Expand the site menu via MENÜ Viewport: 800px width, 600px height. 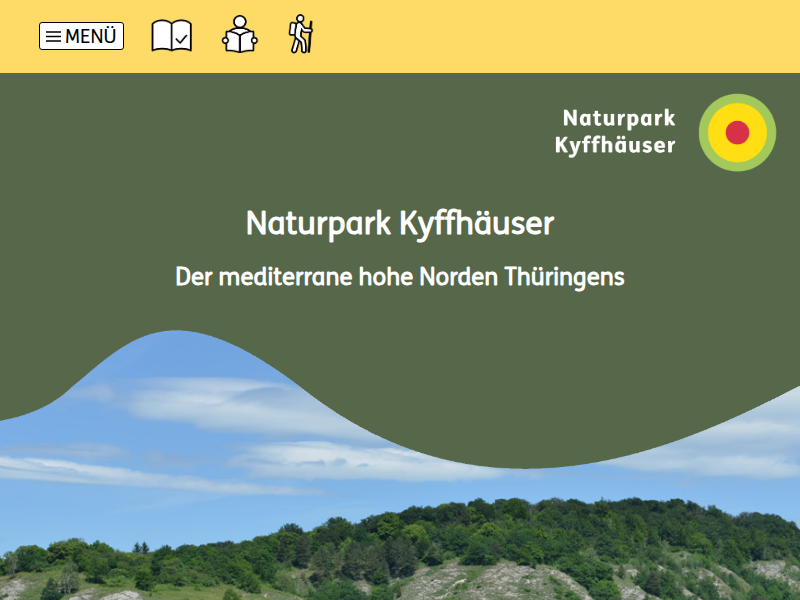pos(81,36)
